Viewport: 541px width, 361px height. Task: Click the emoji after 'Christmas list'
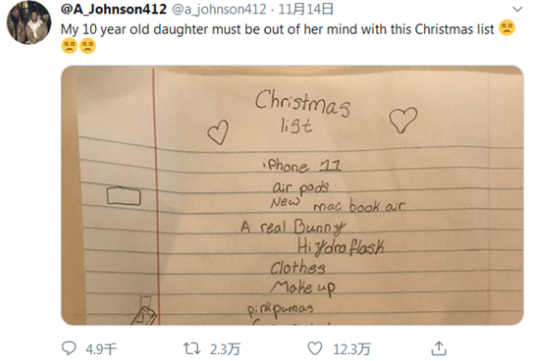(507, 29)
